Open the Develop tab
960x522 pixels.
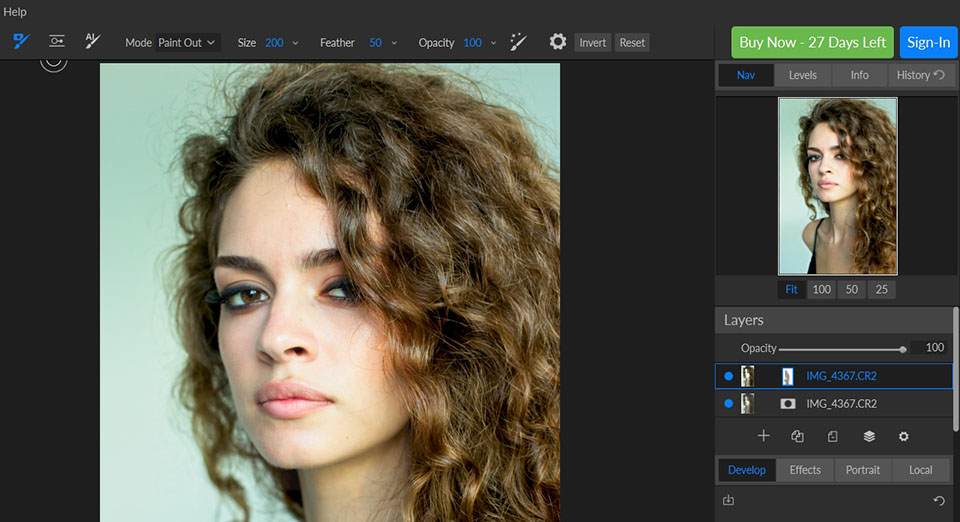click(746, 470)
